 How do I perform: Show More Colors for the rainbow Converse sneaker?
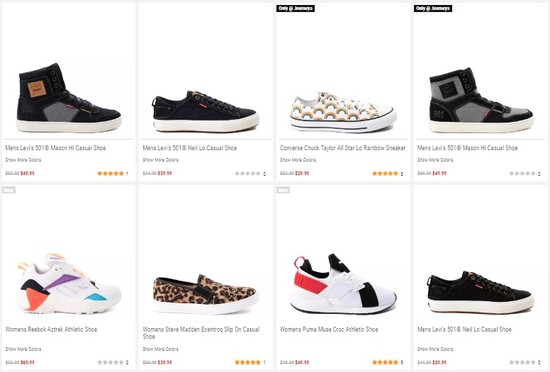click(x=298, y=160)
